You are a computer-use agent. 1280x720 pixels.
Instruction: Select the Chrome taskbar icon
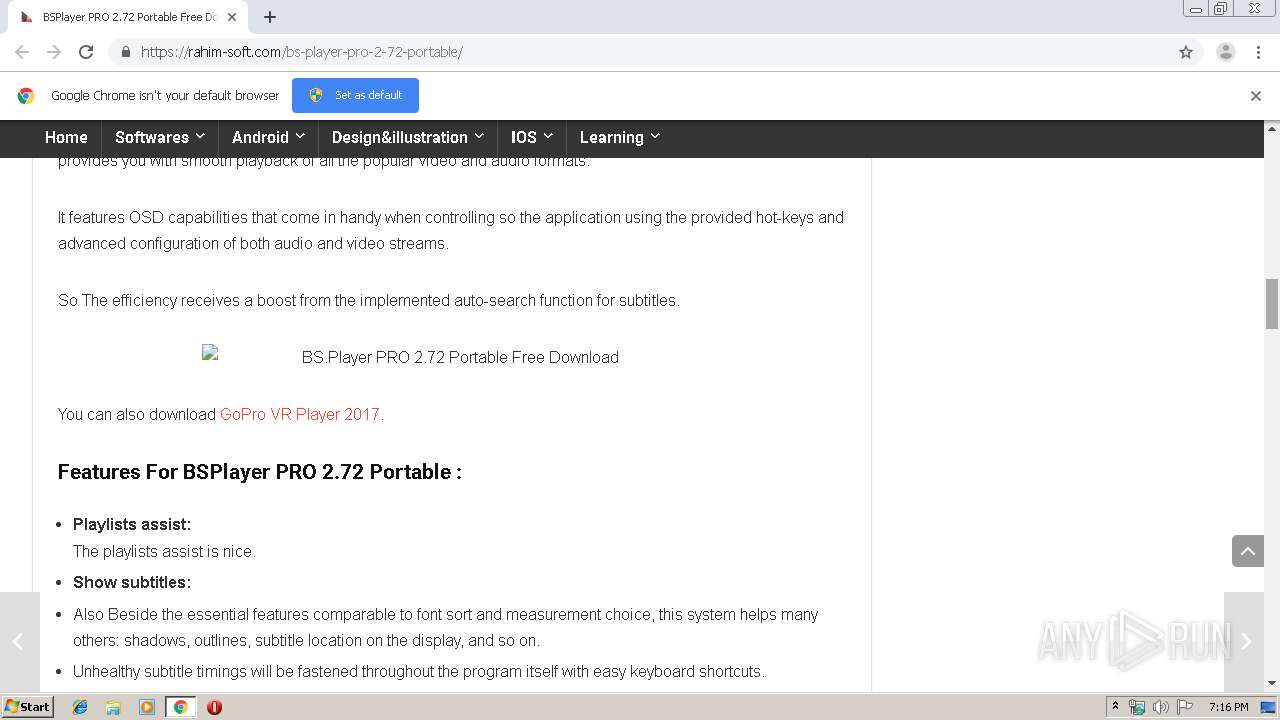[180, 707]
